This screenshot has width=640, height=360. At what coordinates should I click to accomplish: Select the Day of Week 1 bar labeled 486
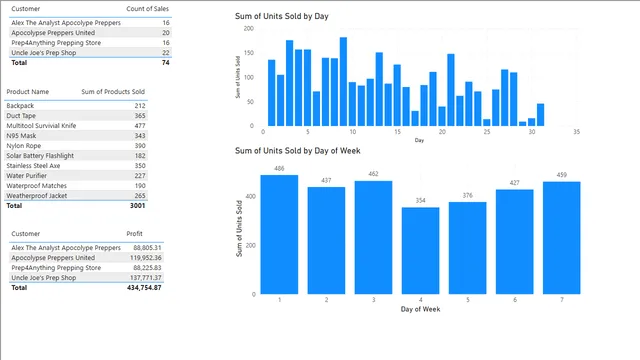279,234
